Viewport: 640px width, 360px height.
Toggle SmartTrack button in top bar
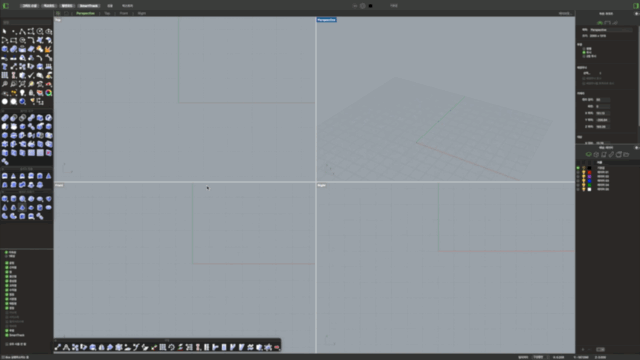tap(89, 6)
